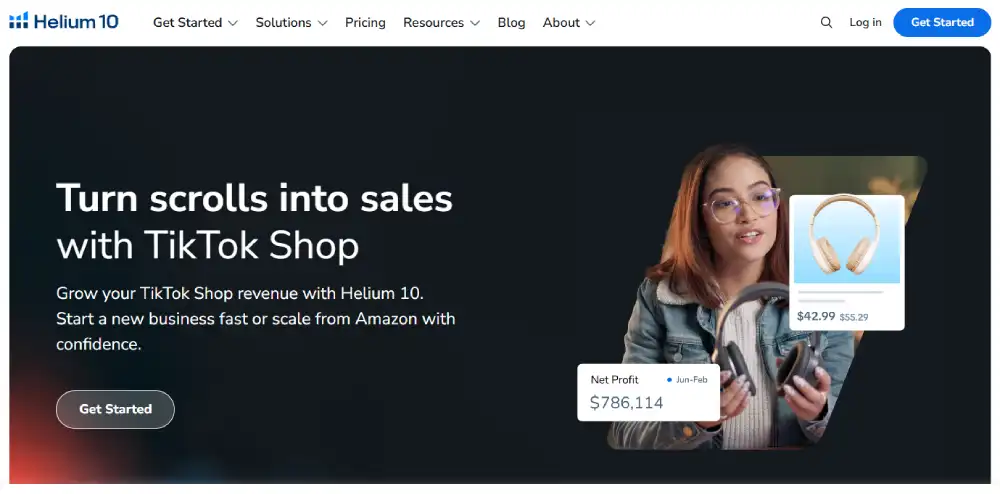Screen dimensions: 1000x494
Task: Click the Helium 10 logo
Action: (x=64, y=22)
